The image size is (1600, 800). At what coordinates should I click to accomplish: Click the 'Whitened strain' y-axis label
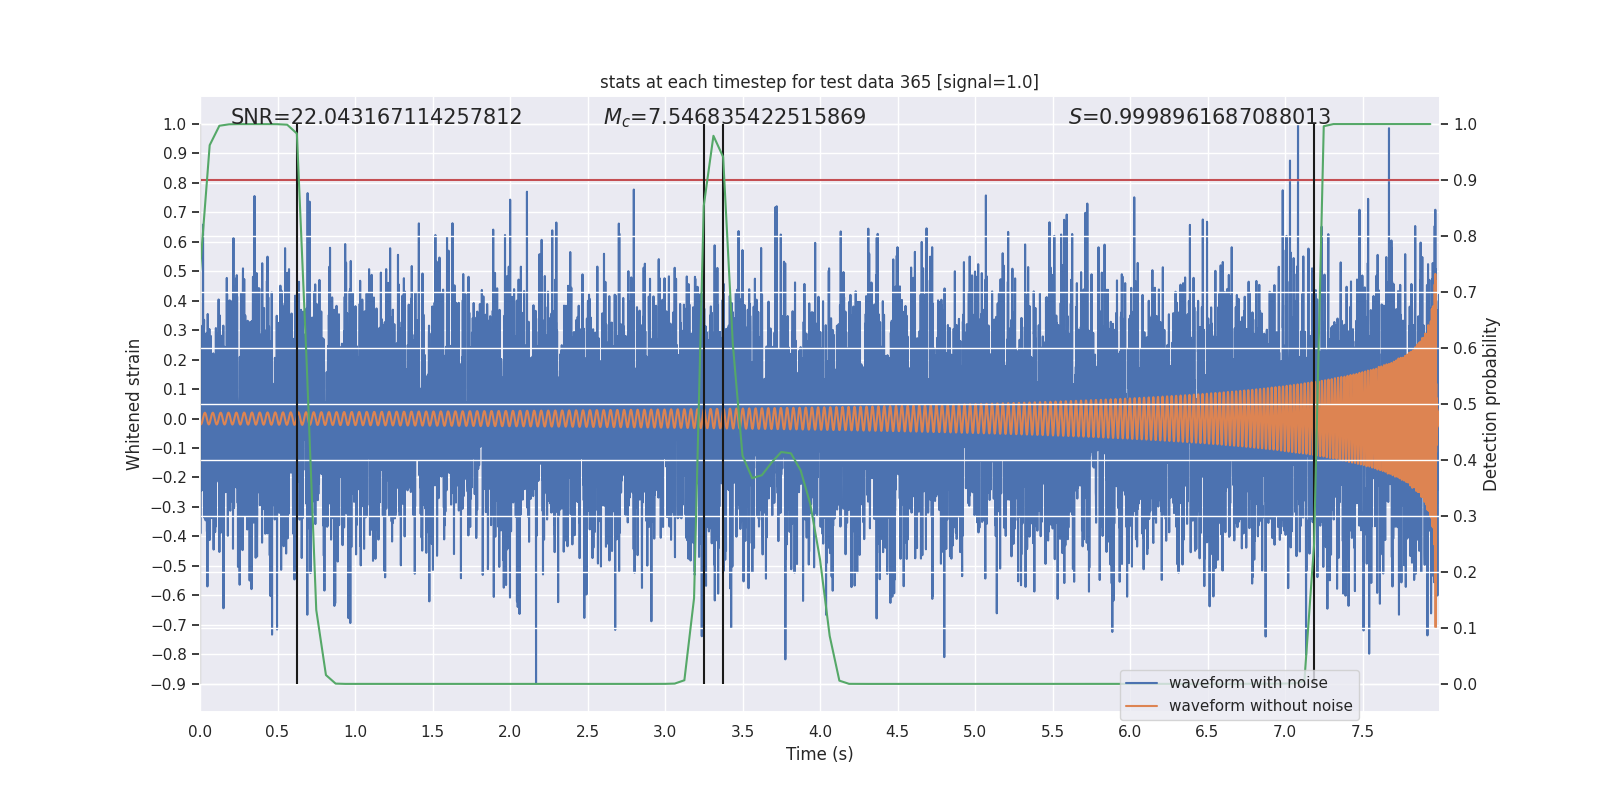pyautogui.click(x=133, y=404)
